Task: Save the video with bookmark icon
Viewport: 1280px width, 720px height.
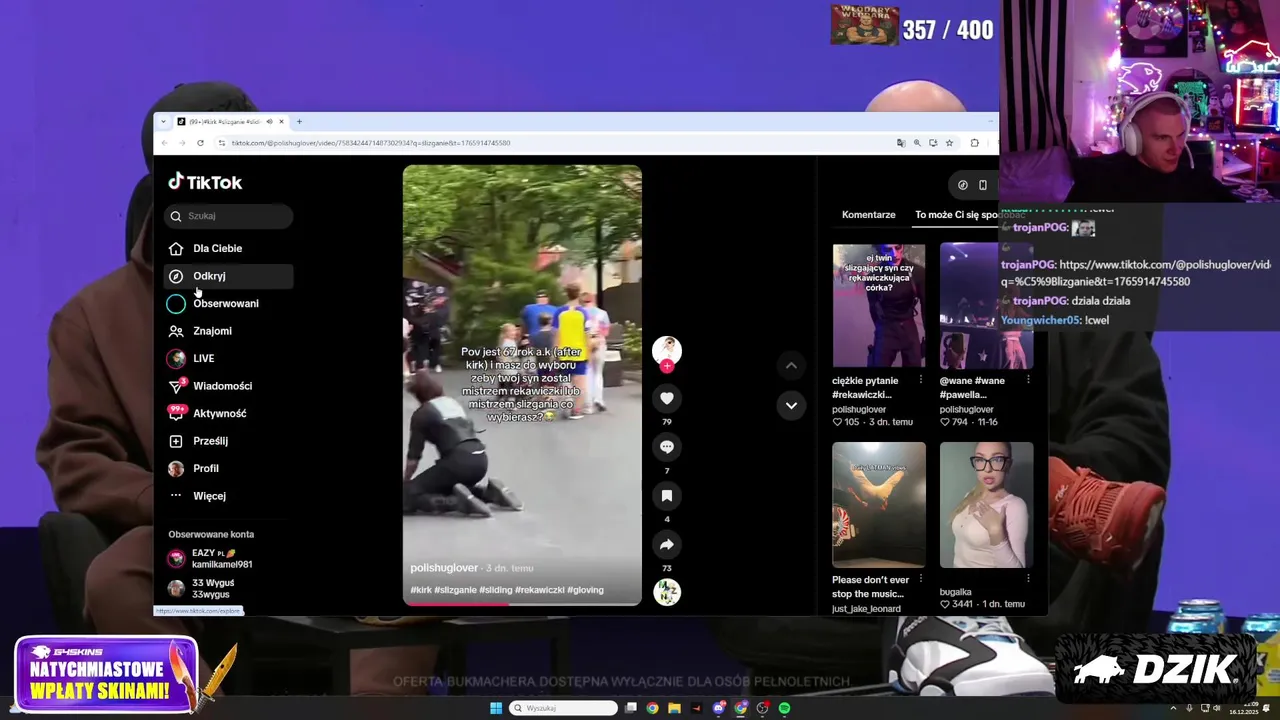Action: (x=667, y=496)
